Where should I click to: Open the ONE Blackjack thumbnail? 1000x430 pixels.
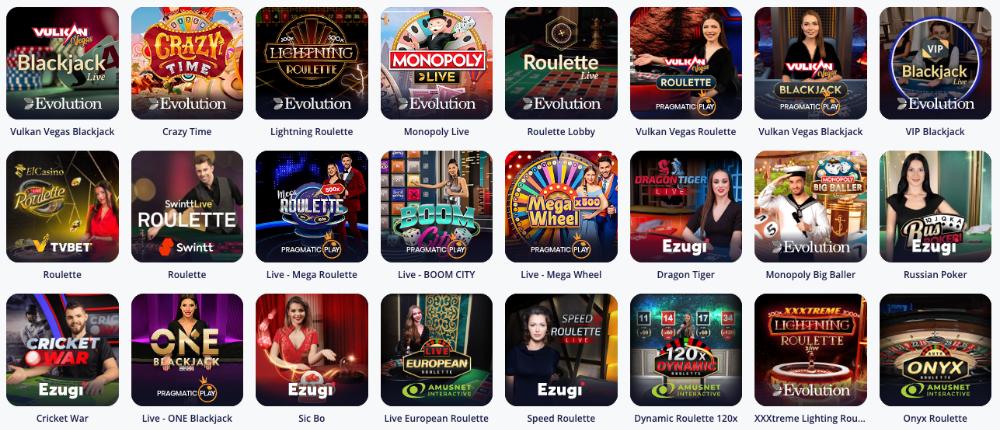(187, 350)
